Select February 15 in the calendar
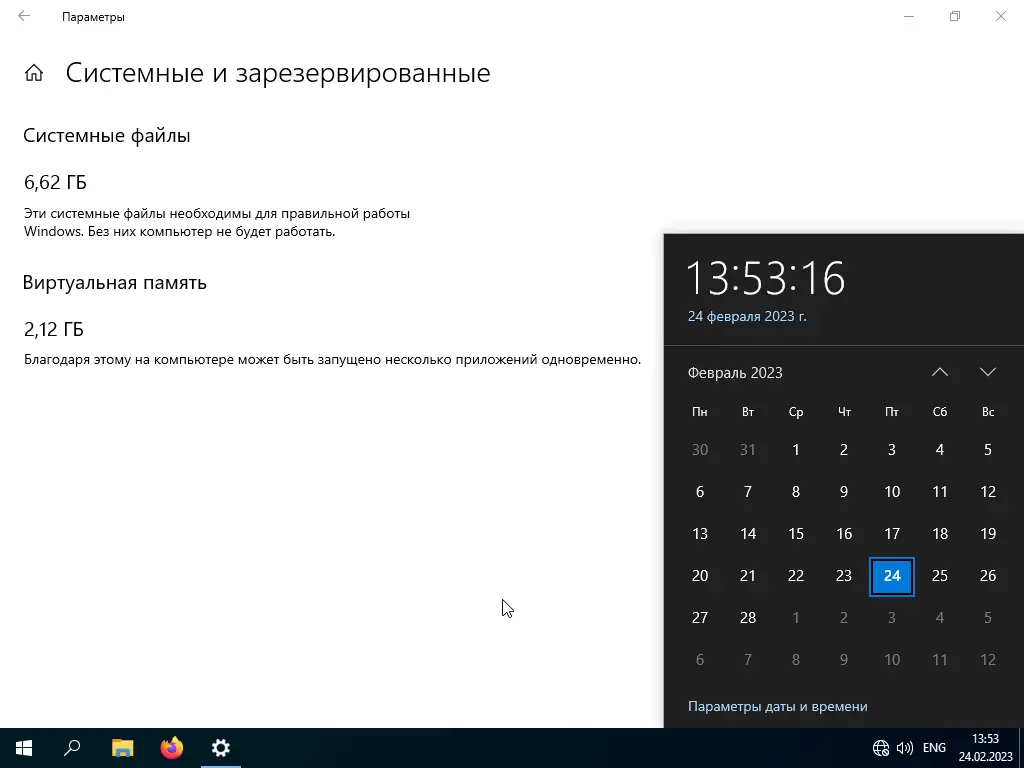The height and width of the screenshot is (768, 1024). coord(795,534)
